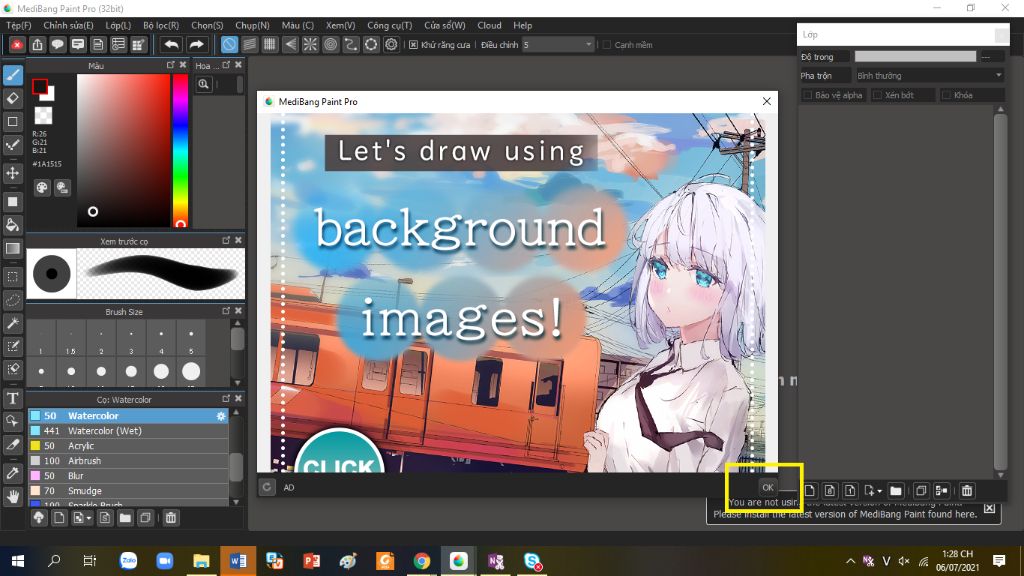
Task: Toggle Bảo vệ alpha checkbox
Action: (x=808, y=95)
